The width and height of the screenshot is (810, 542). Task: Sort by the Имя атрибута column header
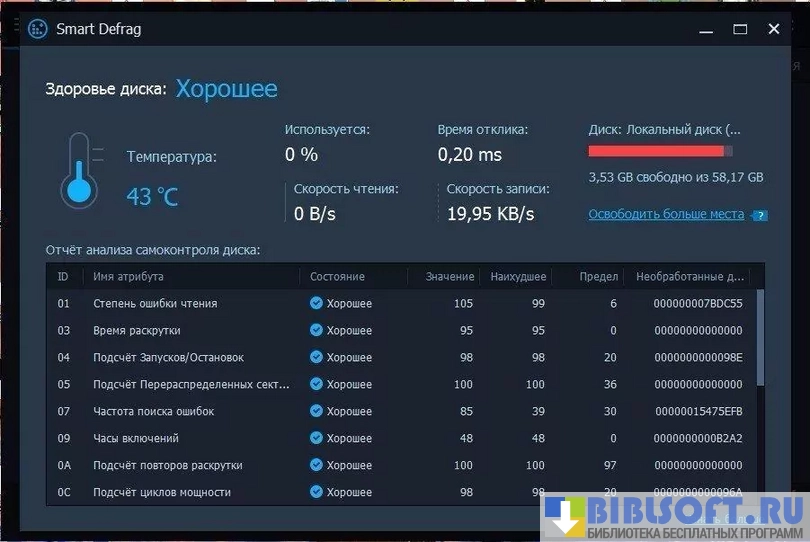(x=128, y=276)
